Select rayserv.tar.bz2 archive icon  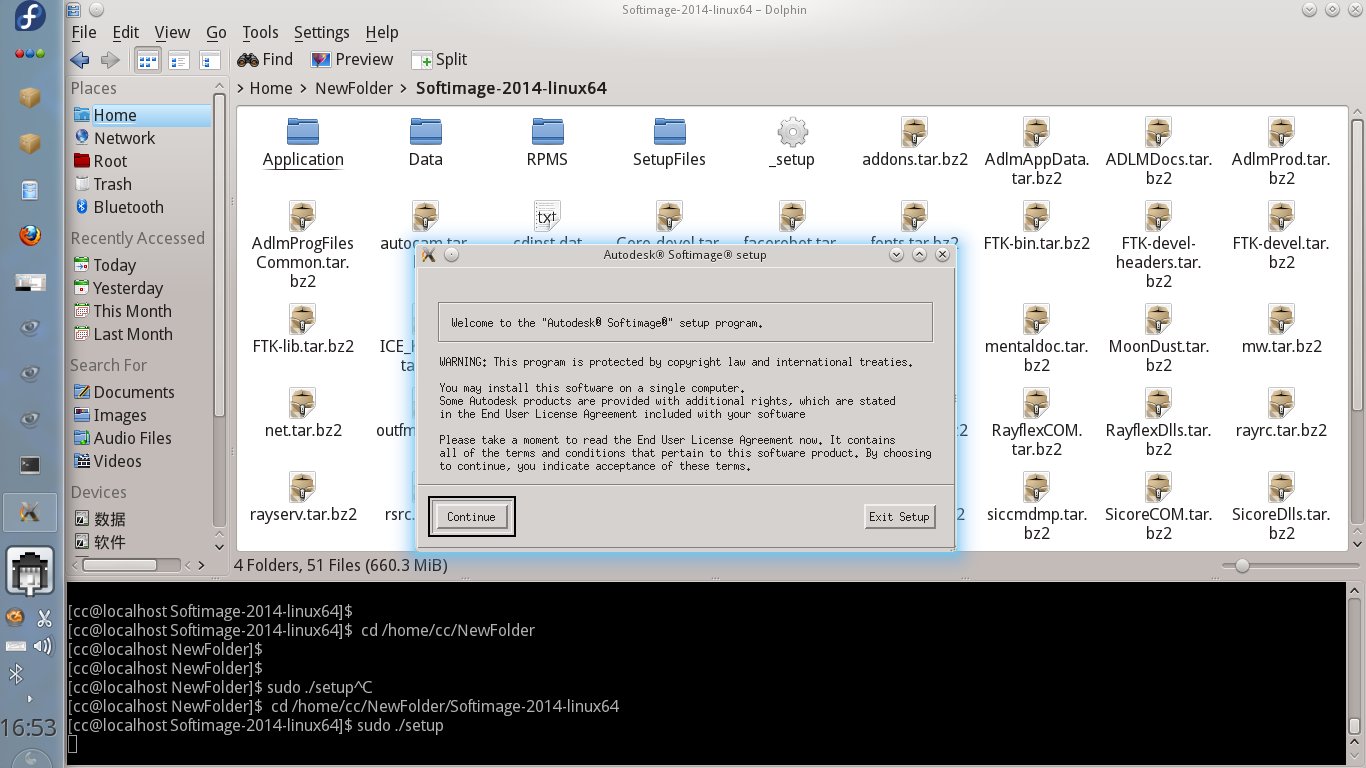(303, 487)
